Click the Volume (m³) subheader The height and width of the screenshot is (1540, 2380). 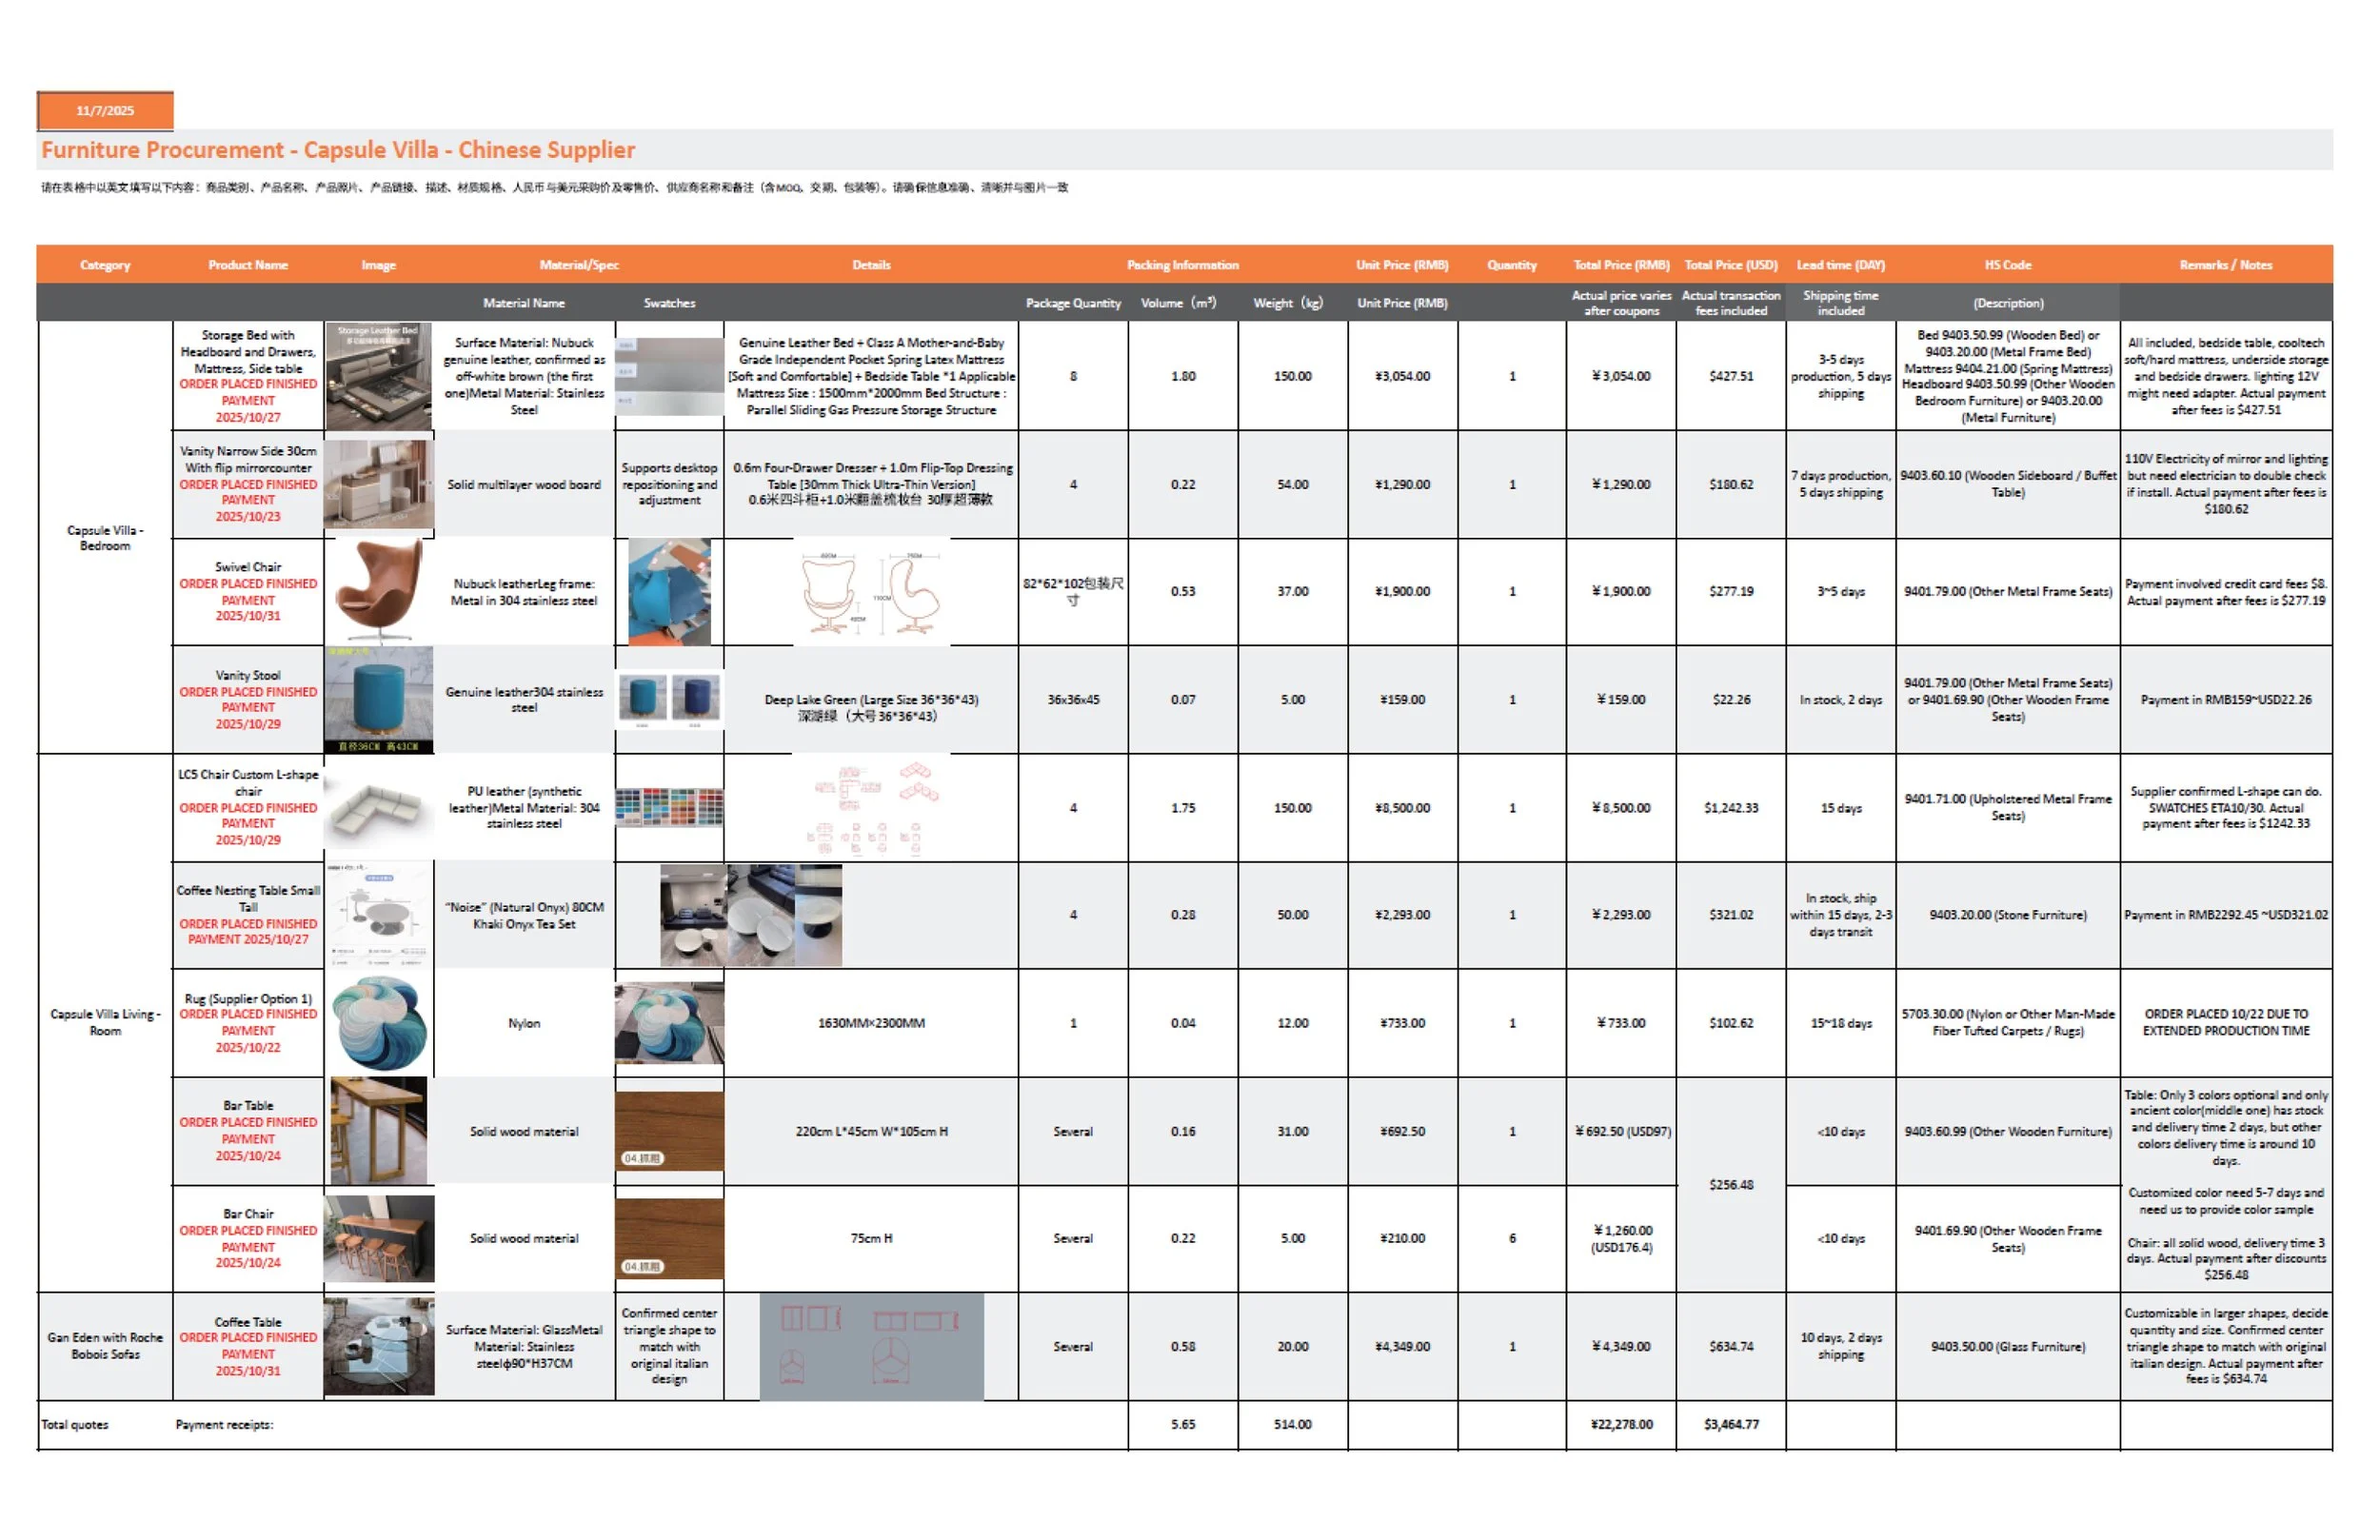[x=1179, y=303]
